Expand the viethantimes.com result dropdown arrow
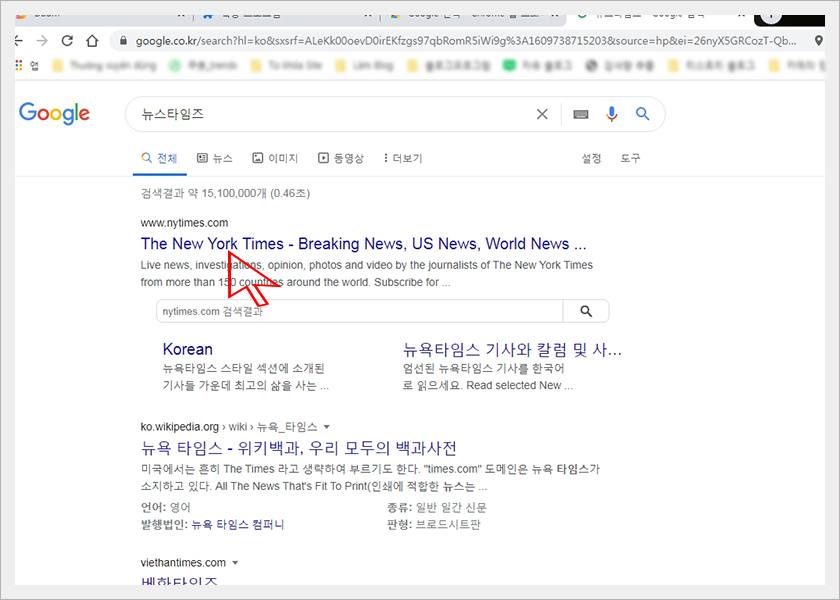840x600 pixels. [235, 563]
